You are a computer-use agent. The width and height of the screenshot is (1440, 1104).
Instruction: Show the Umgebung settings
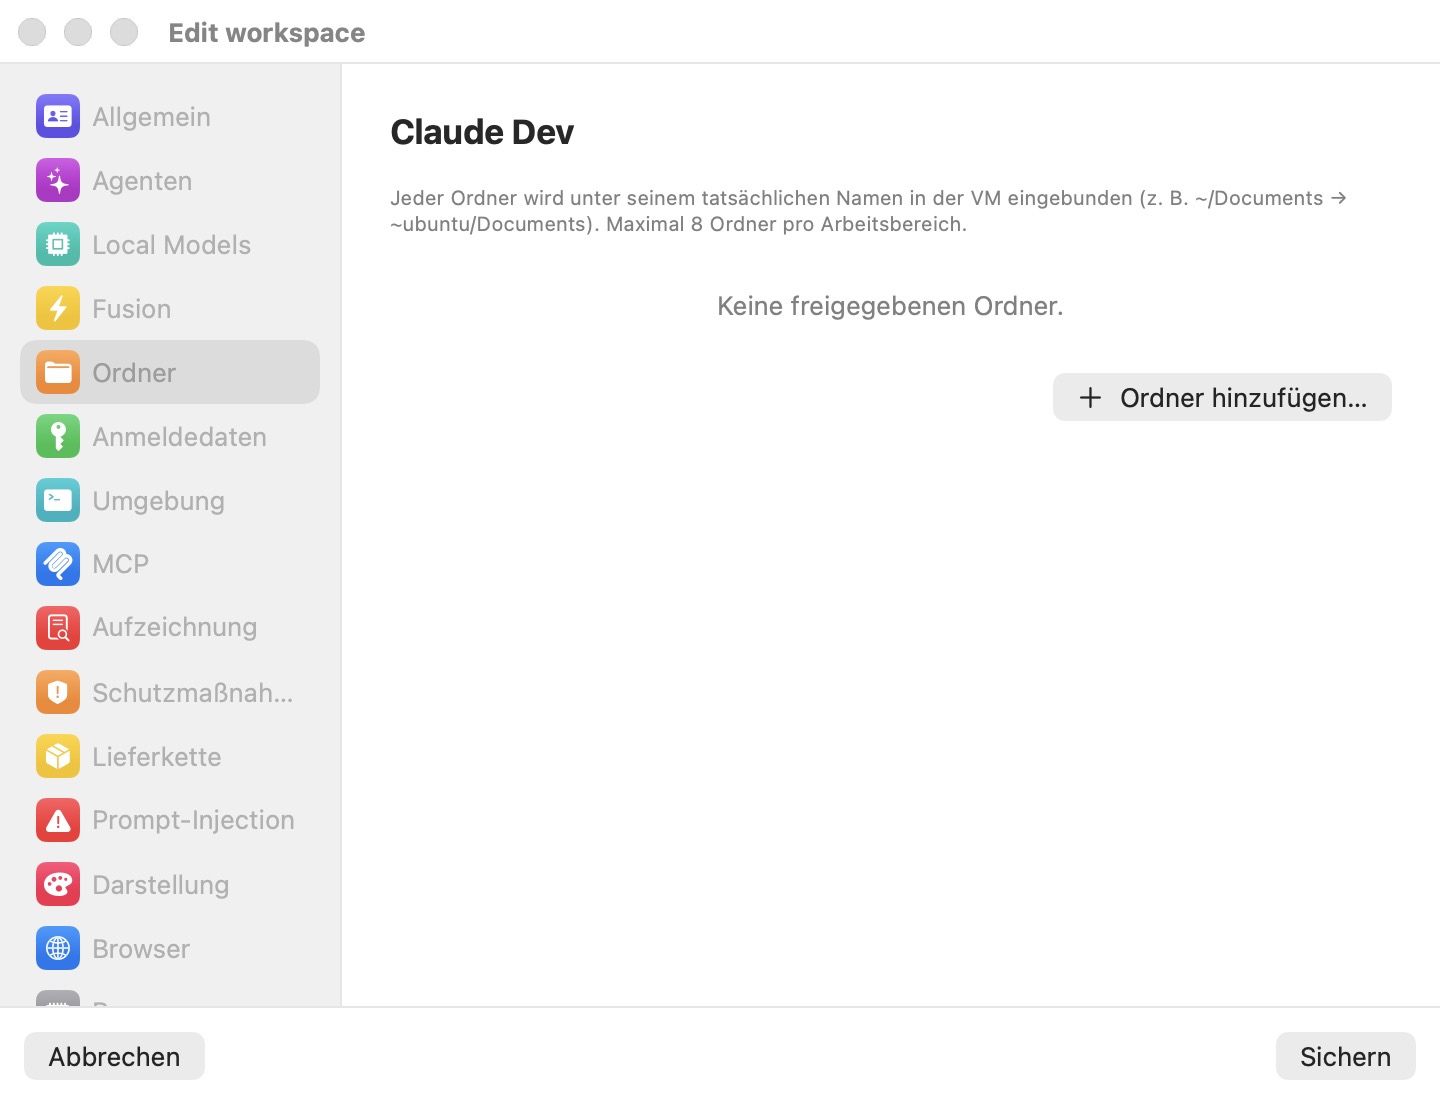coord(170,500)
